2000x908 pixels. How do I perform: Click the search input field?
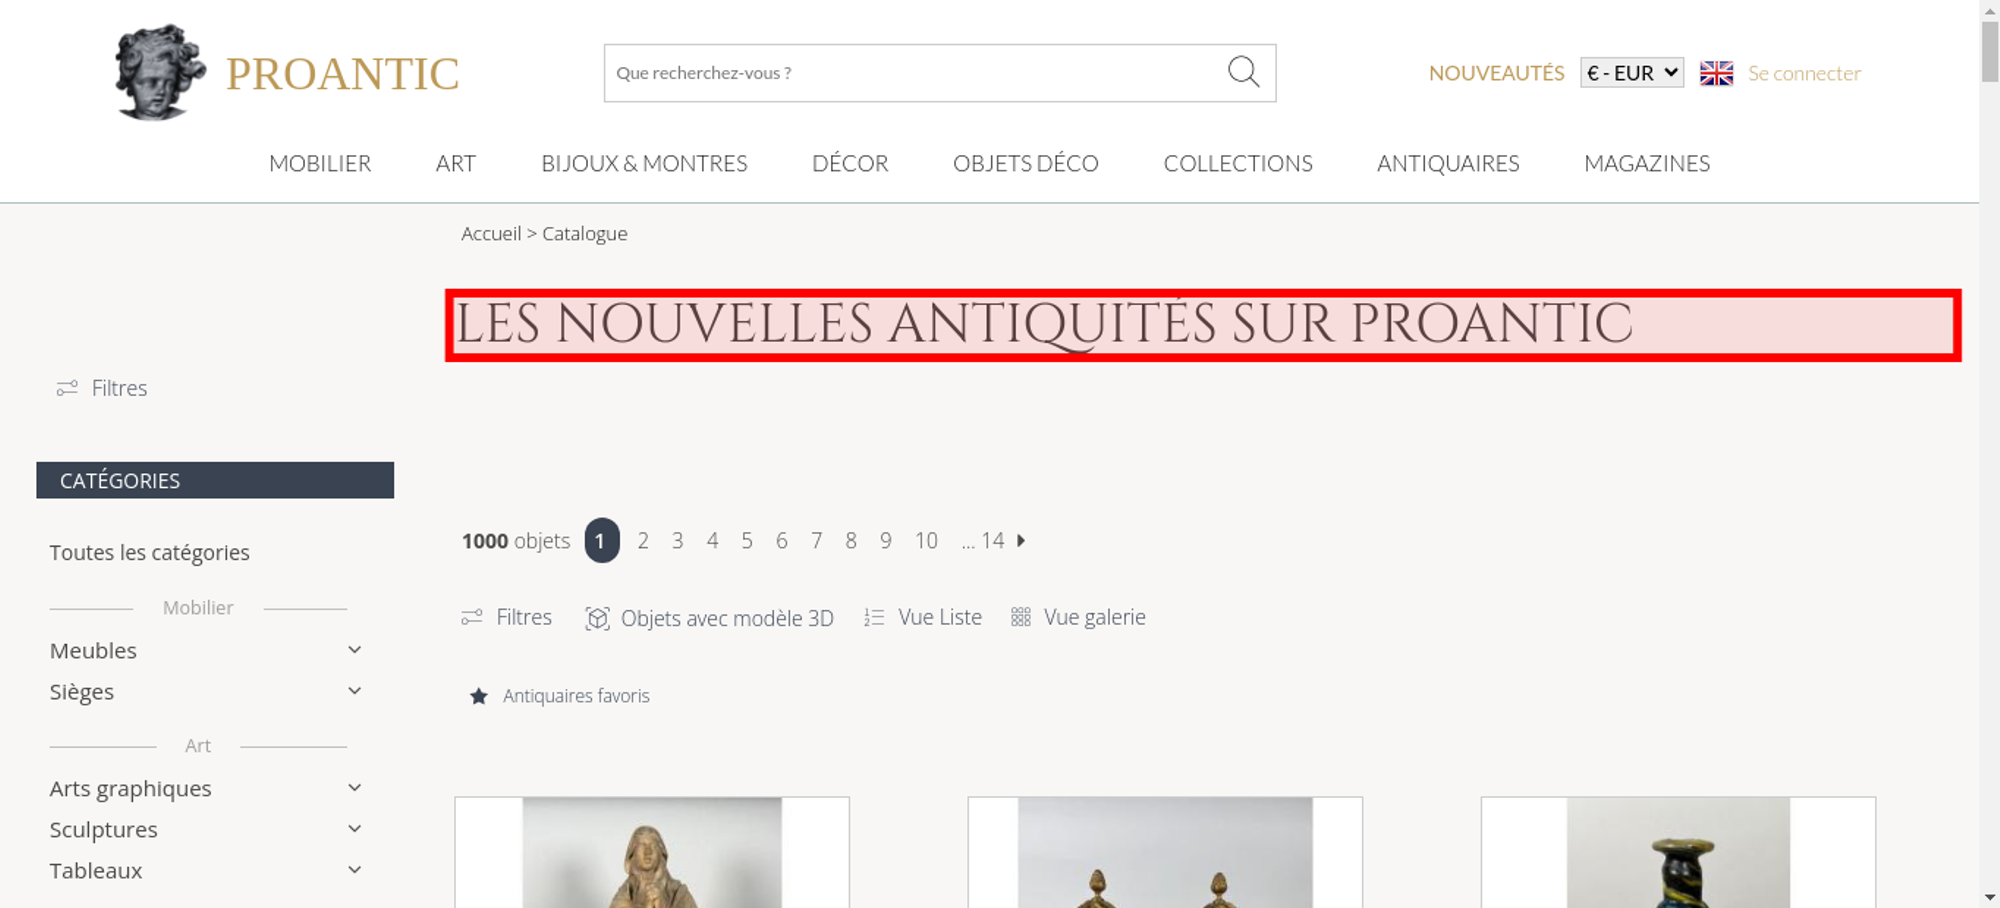coord(915,73)
